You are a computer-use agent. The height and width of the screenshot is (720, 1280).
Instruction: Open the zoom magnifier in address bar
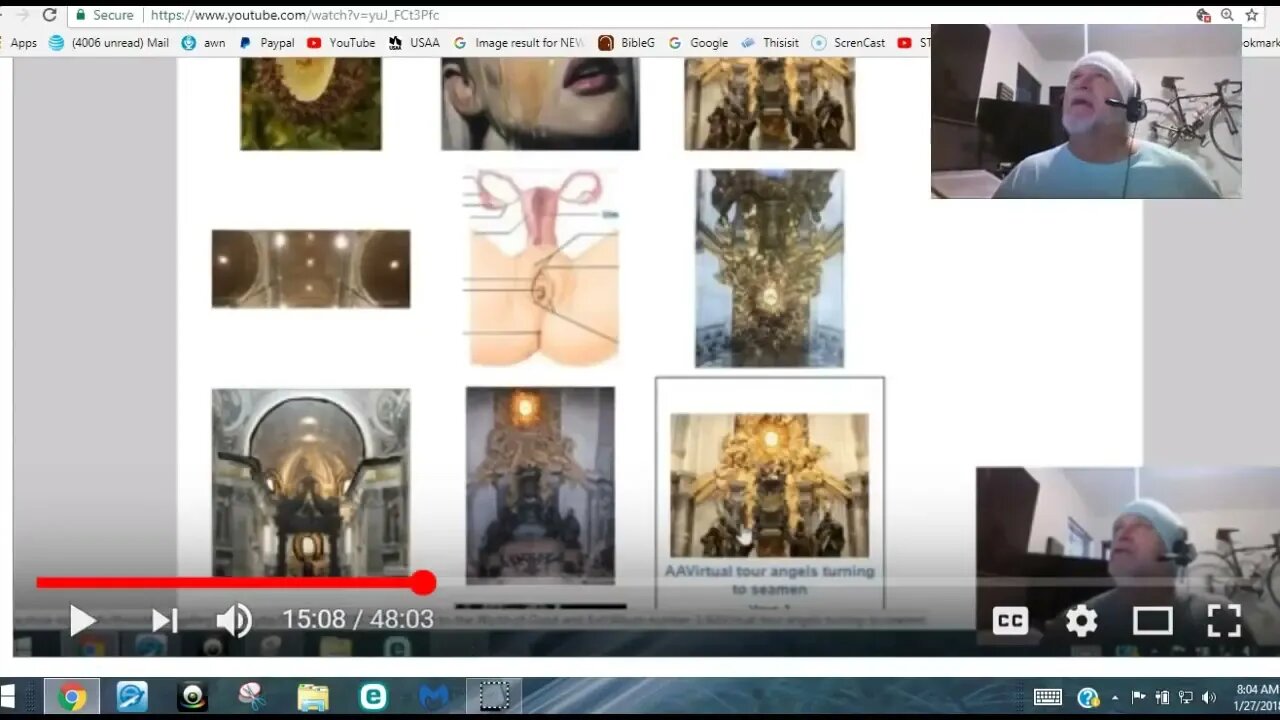(x=1227, y=15)
